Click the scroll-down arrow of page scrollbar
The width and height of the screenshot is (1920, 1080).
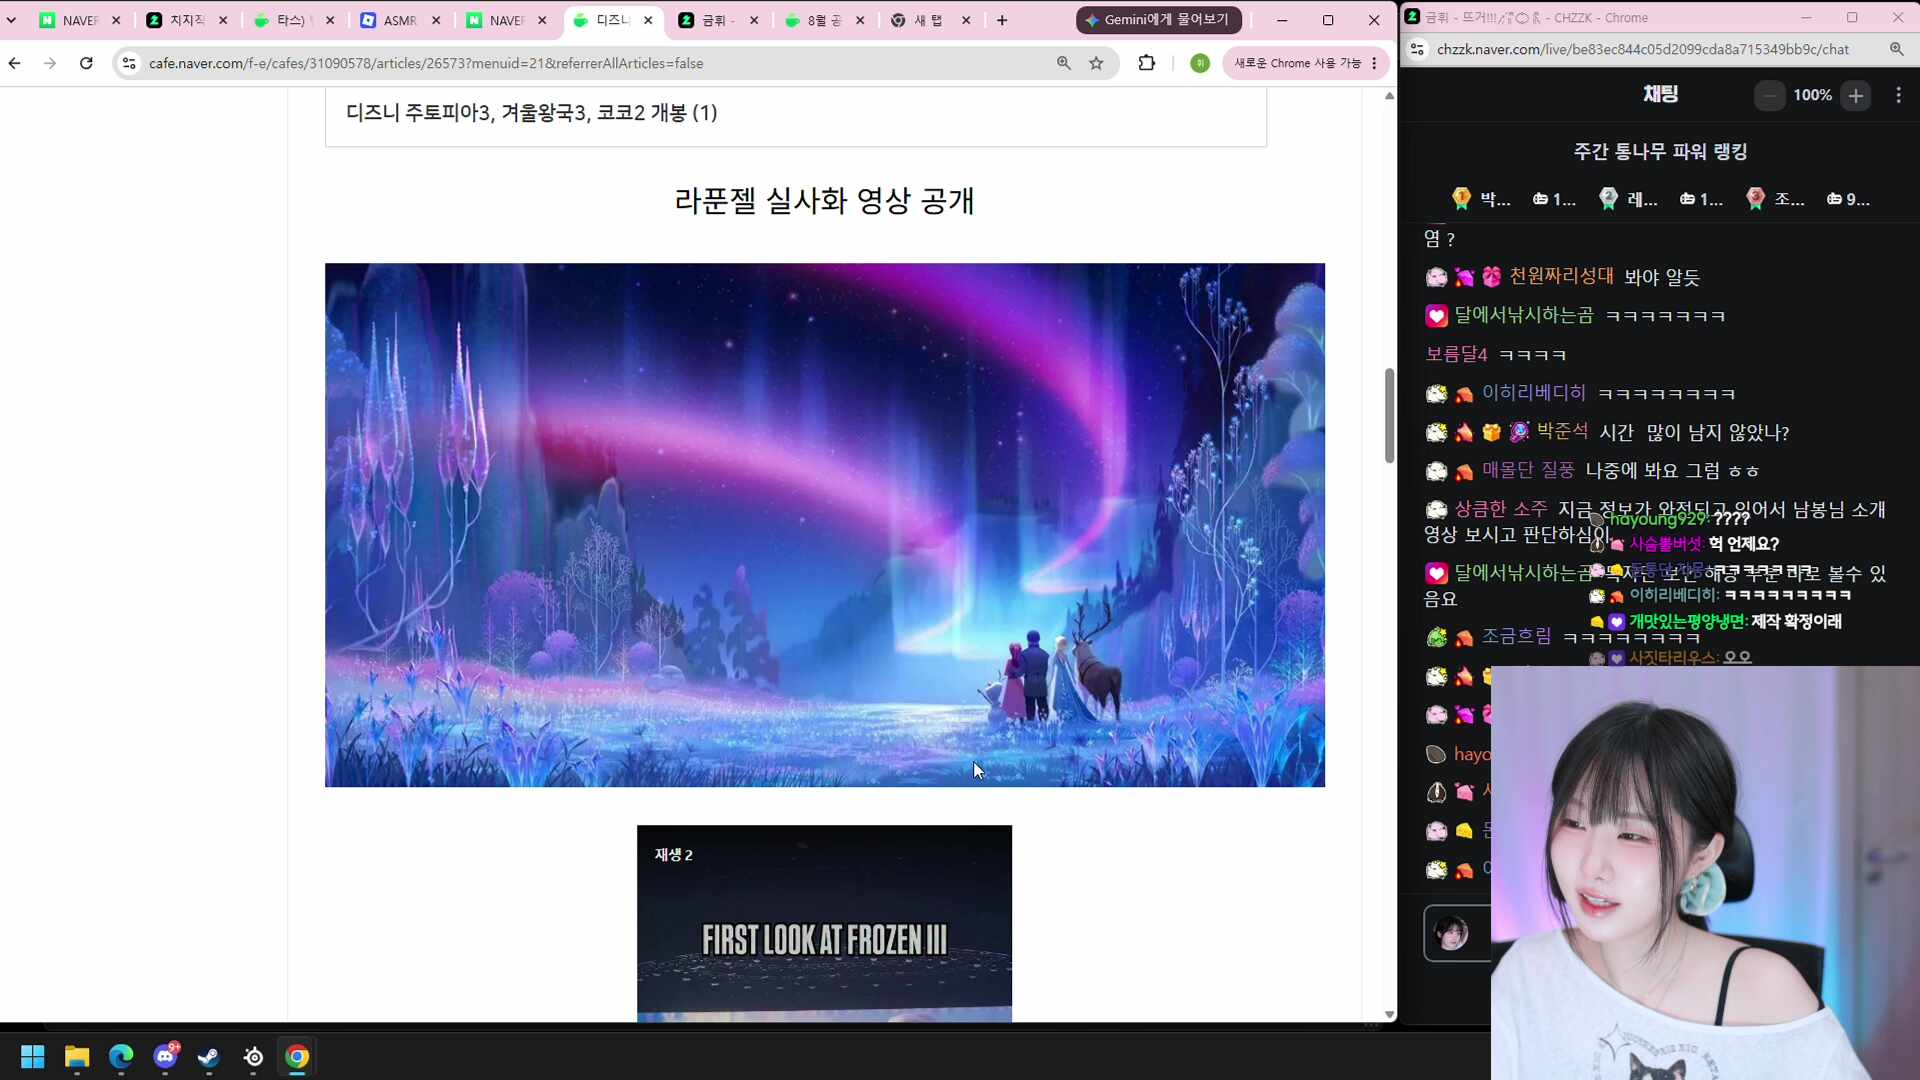[x=1389, y=1014]
